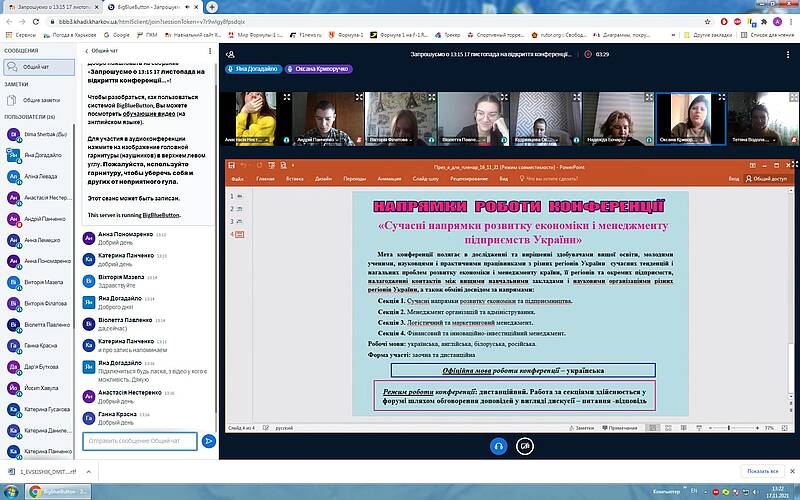Click the headphones listen-only audio button
Viewport: 800px width, 500px height.
coord(498,446)
